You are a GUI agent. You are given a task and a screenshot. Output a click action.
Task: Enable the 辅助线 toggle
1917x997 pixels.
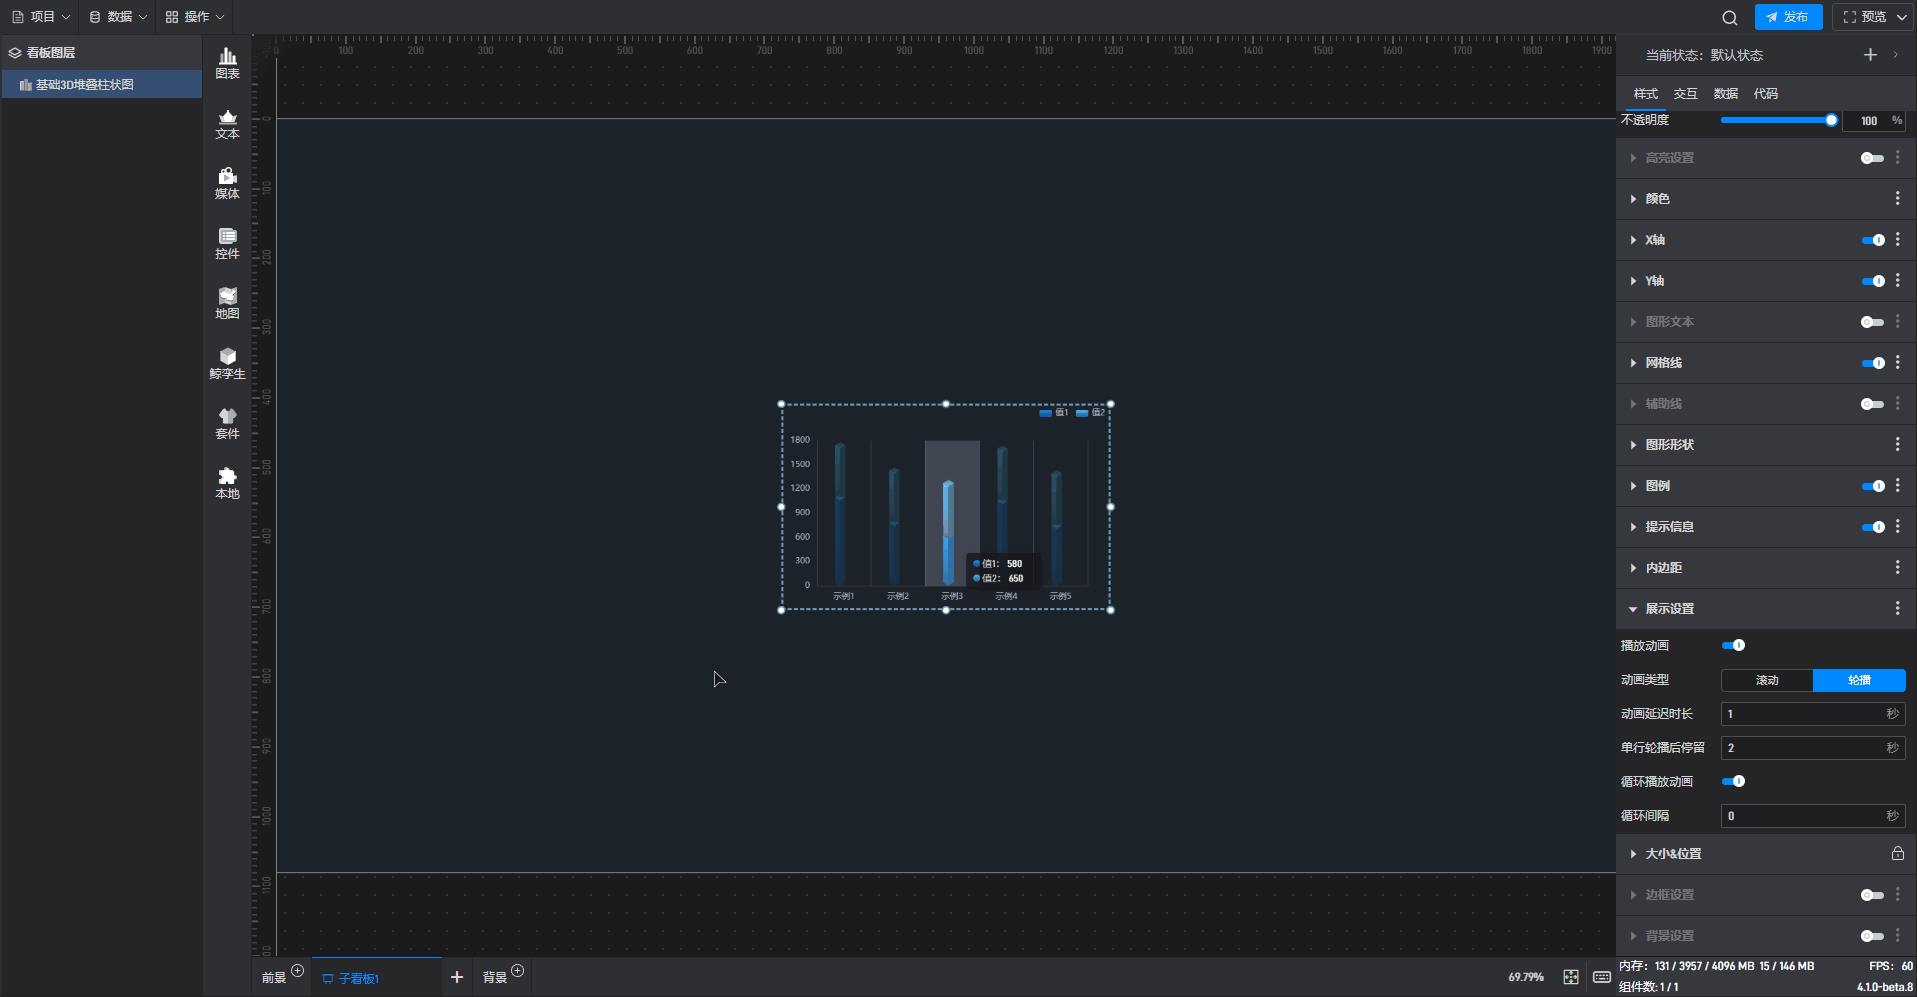[x=1872, y=404]
